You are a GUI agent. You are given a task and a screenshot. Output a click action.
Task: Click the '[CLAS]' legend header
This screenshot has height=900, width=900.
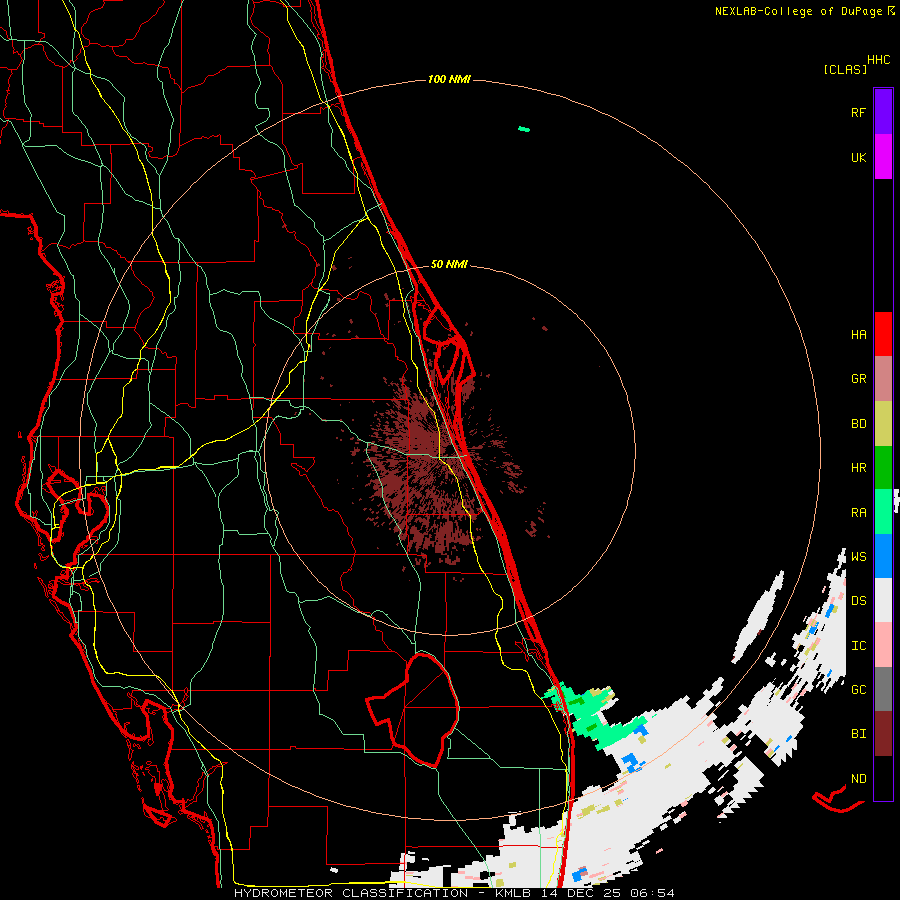[x=845, y=69]
